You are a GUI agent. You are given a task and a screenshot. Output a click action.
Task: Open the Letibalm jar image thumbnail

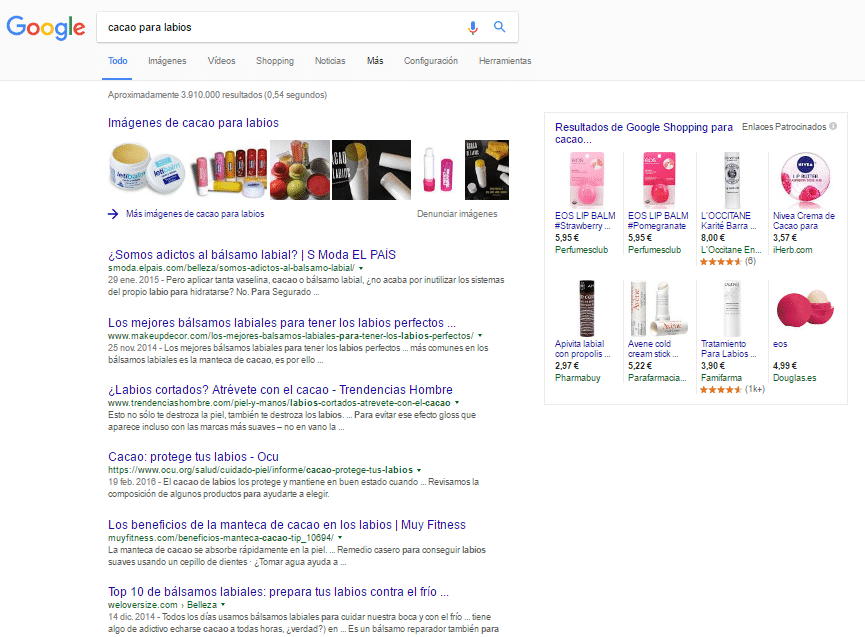[148, 170]
